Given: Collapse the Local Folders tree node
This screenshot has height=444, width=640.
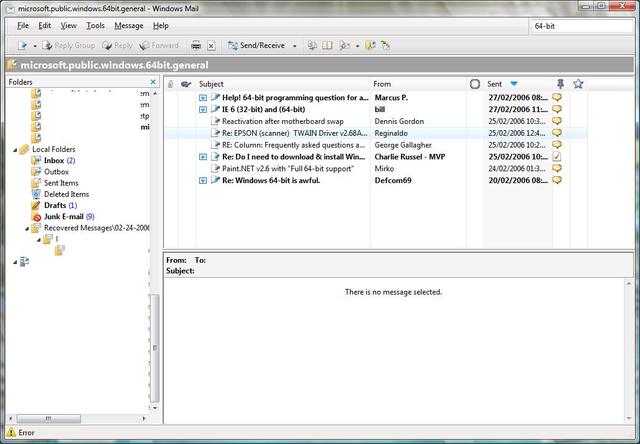Looking at the screenshot, I should [x=16, y=150].
